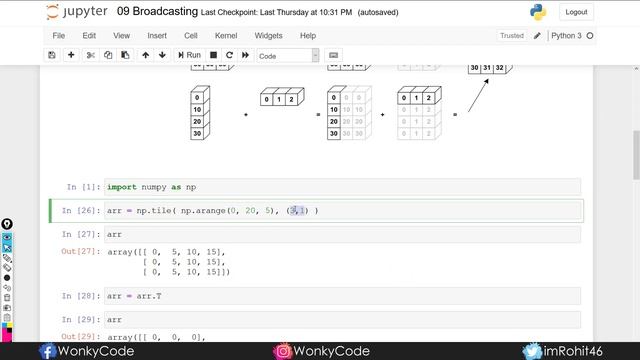
Task: Click the (autosaved) status text
Action: coord(378,12)
